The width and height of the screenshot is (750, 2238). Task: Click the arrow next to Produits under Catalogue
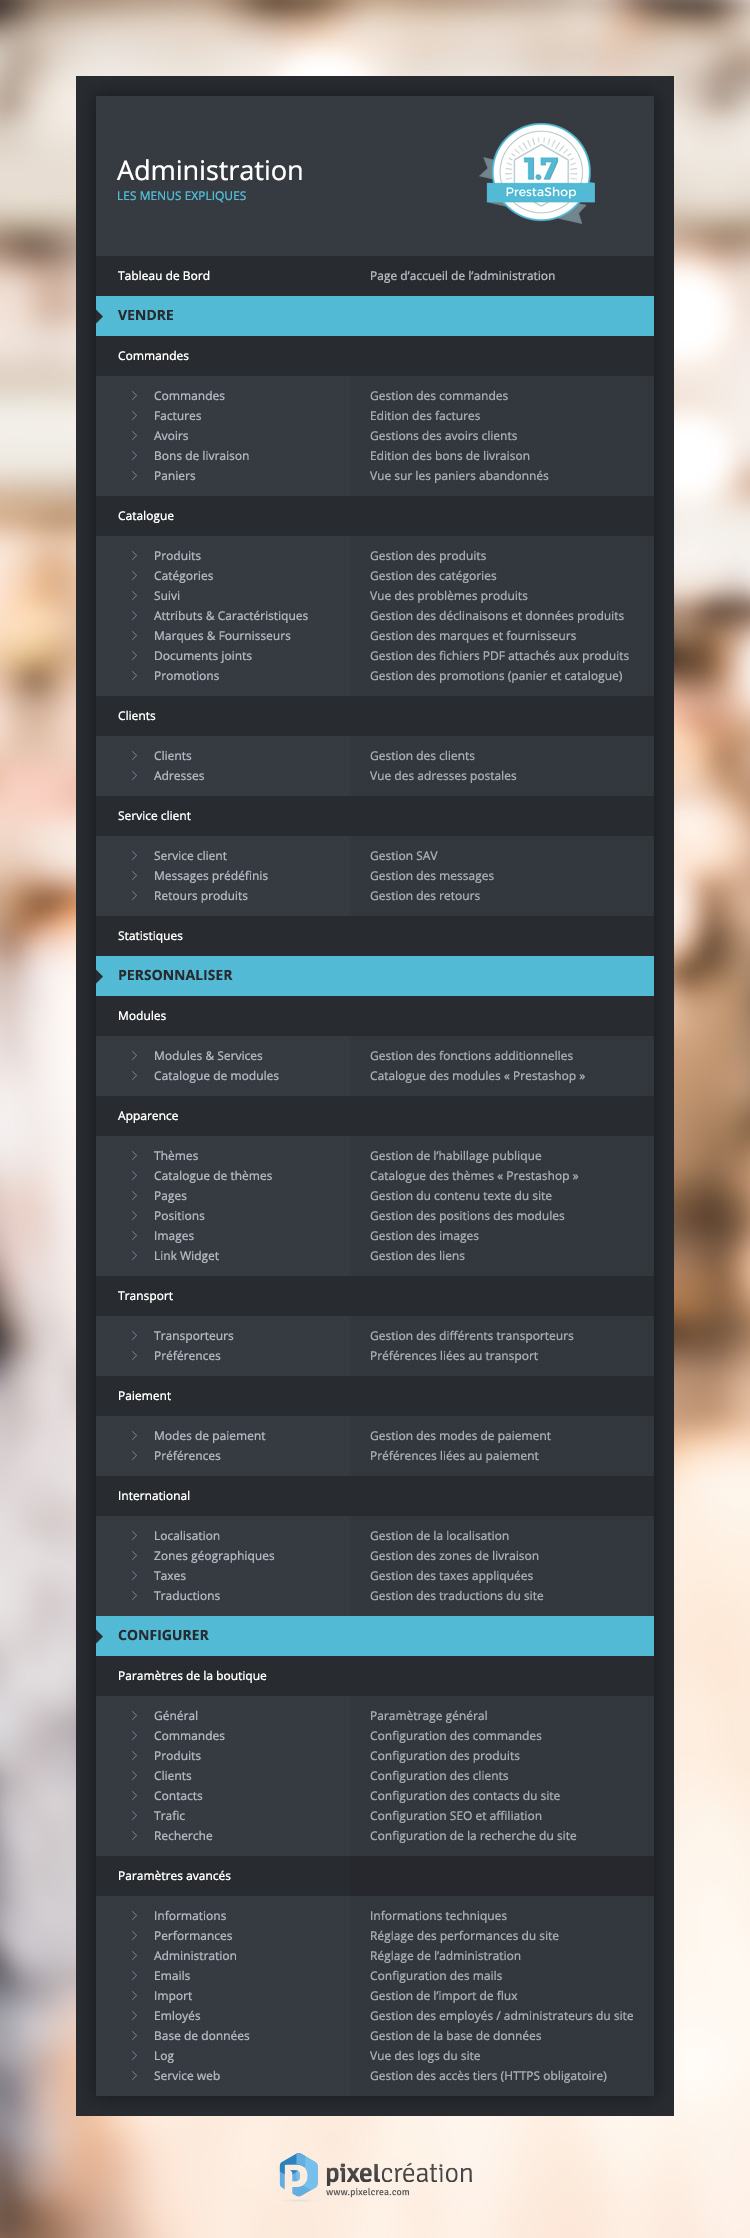[x=134, y=556]
